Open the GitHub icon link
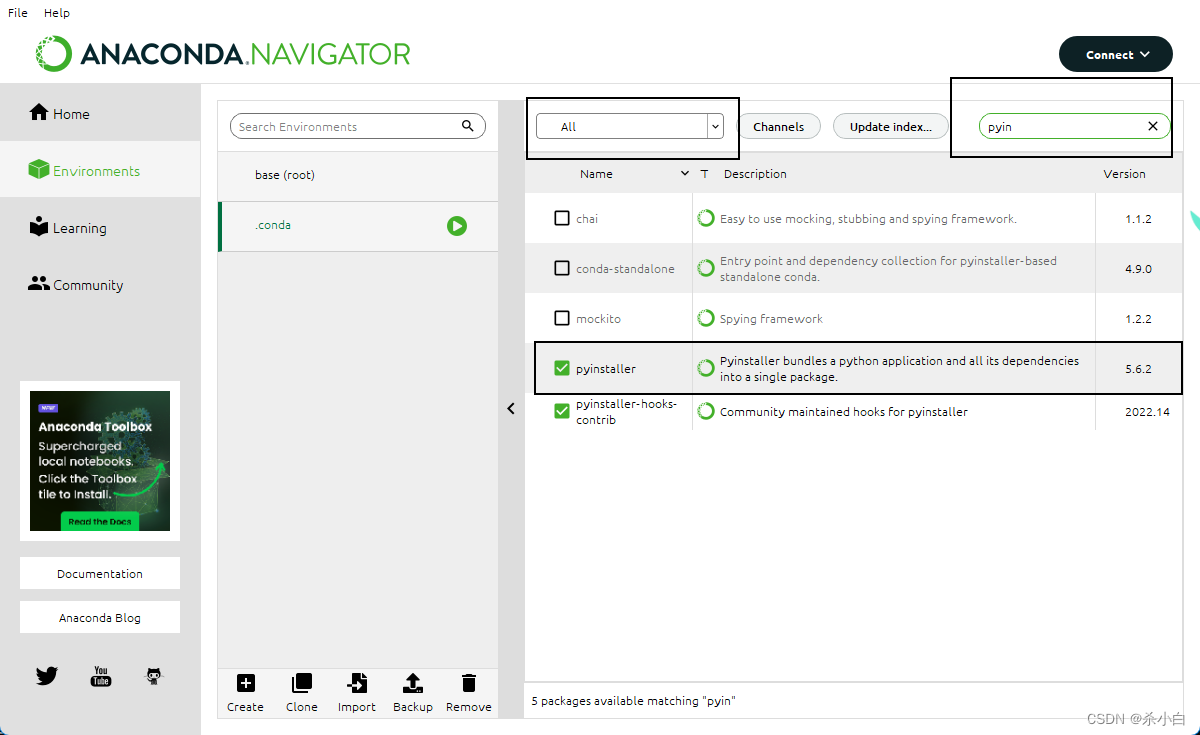 (153, 676)
